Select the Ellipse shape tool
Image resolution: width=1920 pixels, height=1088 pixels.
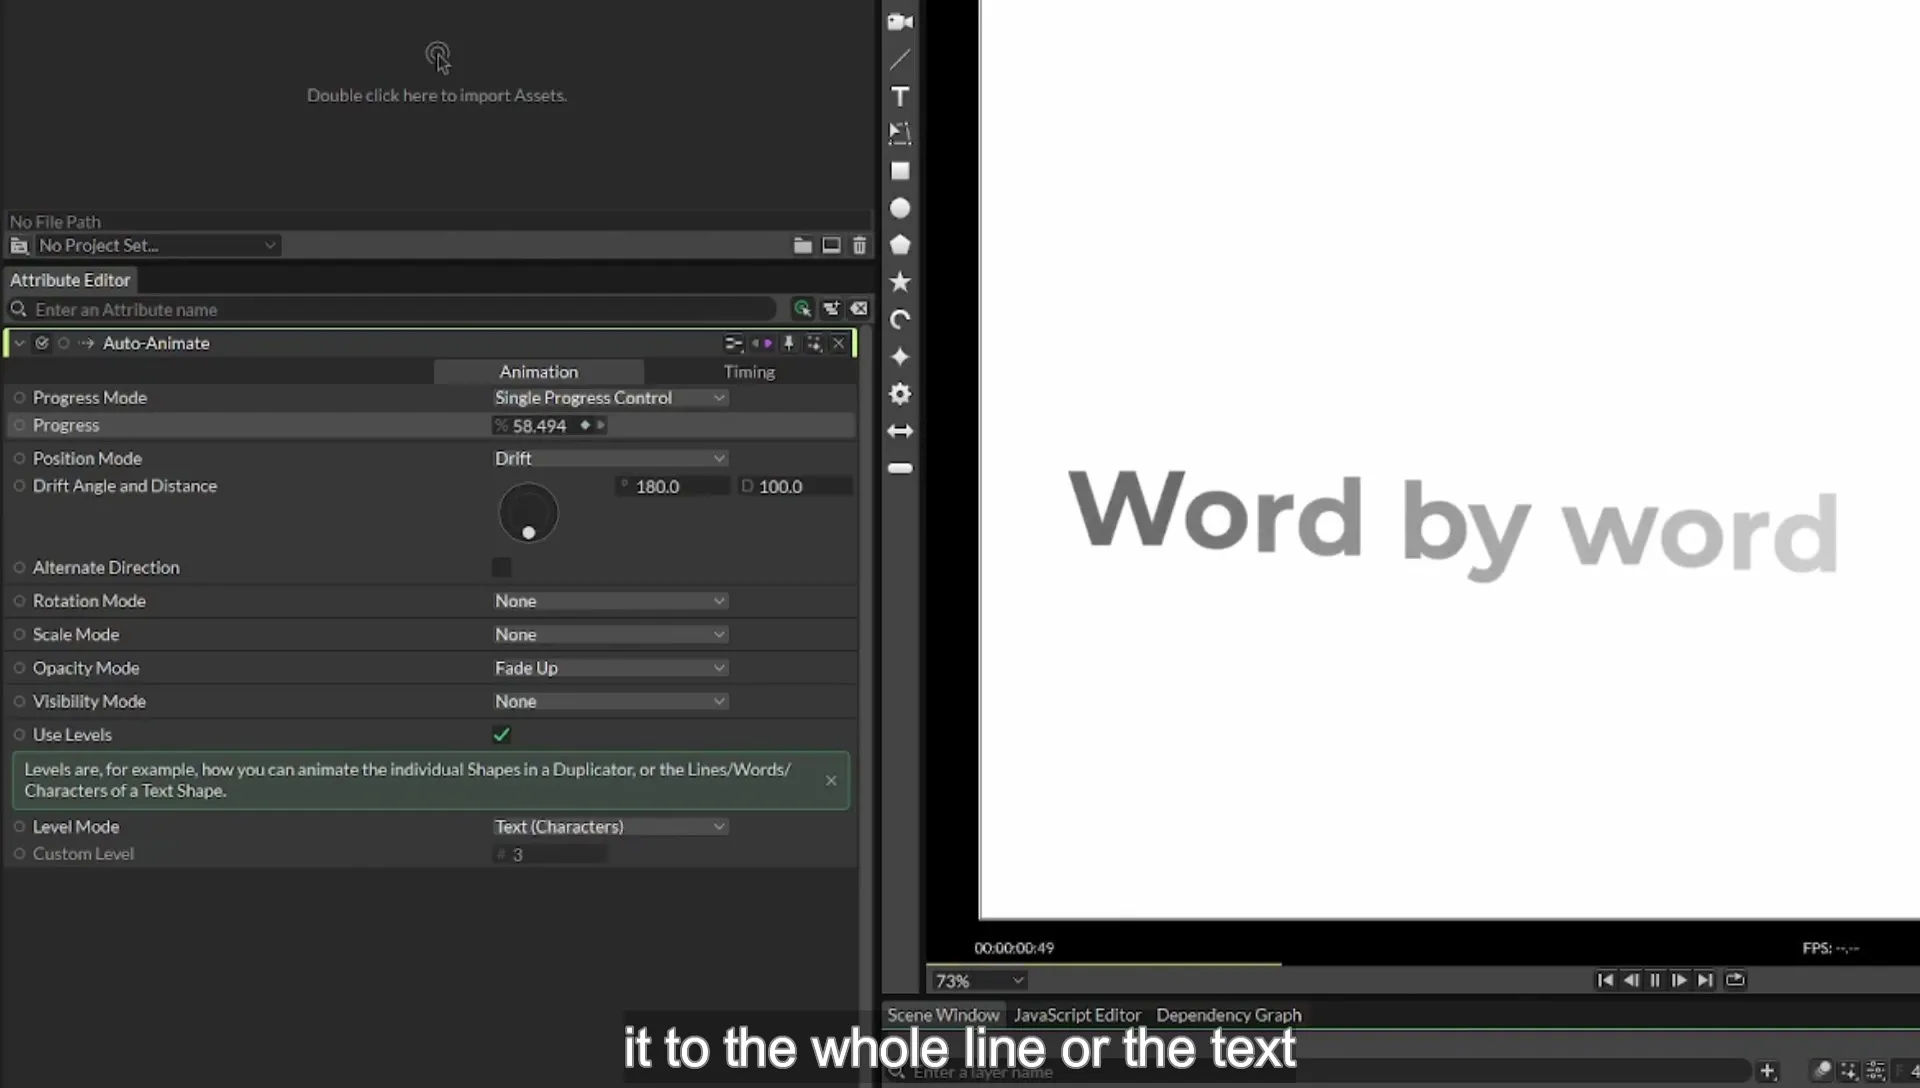coord(900,208)
